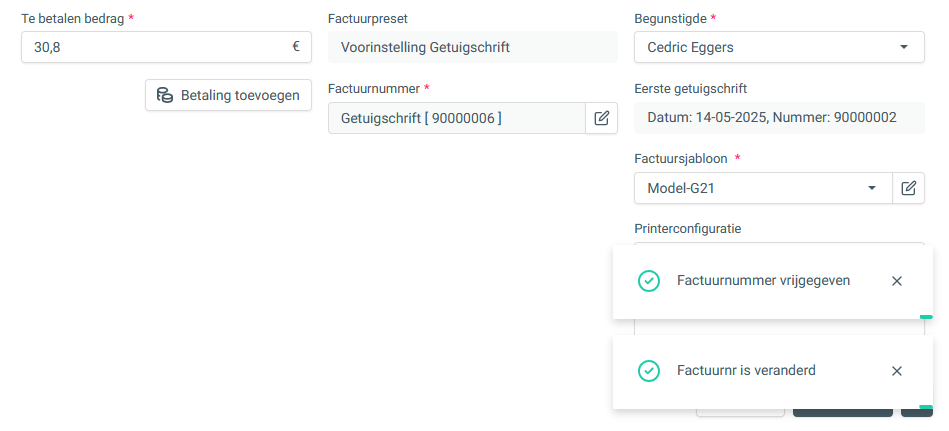
Task: Dismiss the 'Factuurnr is veranderd' toast
Action: pos(897,371)
